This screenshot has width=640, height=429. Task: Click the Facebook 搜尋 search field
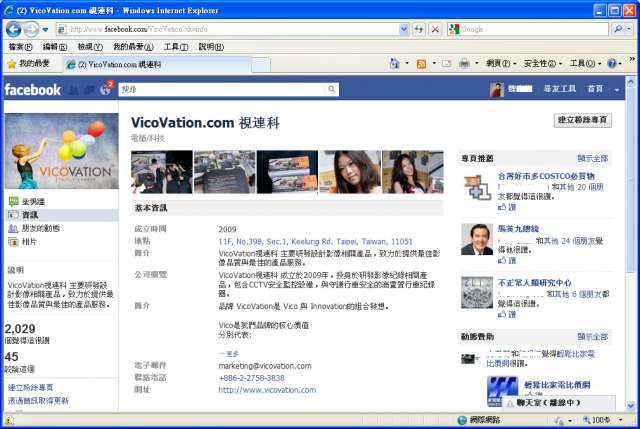tap(222, 89)
